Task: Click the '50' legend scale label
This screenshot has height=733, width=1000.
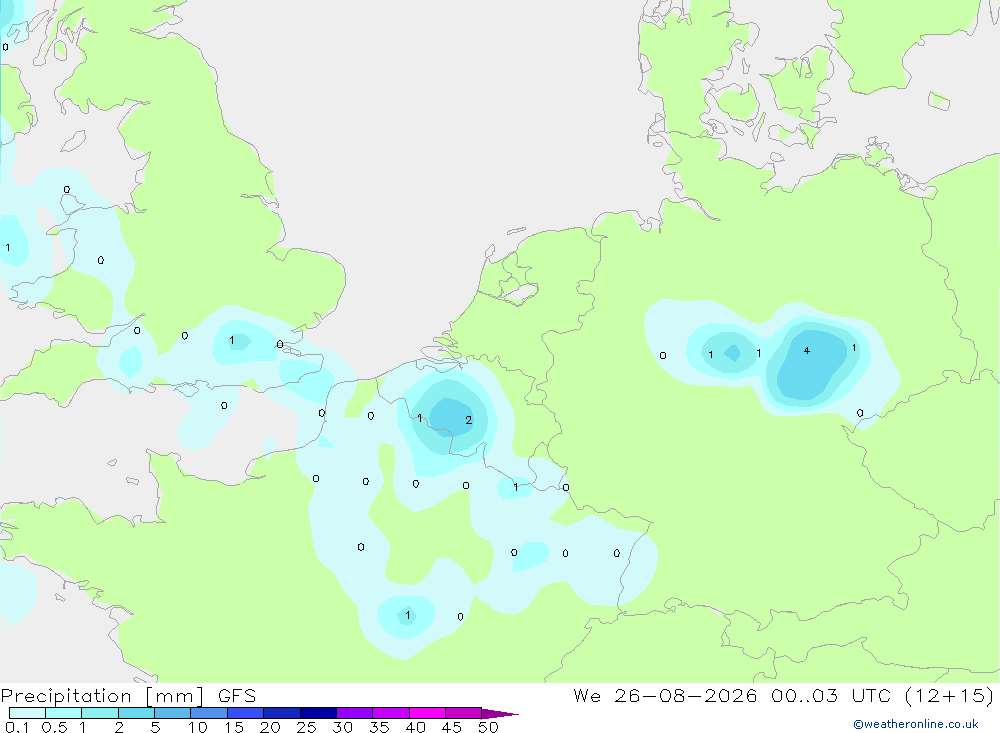Action: (488, 727)
